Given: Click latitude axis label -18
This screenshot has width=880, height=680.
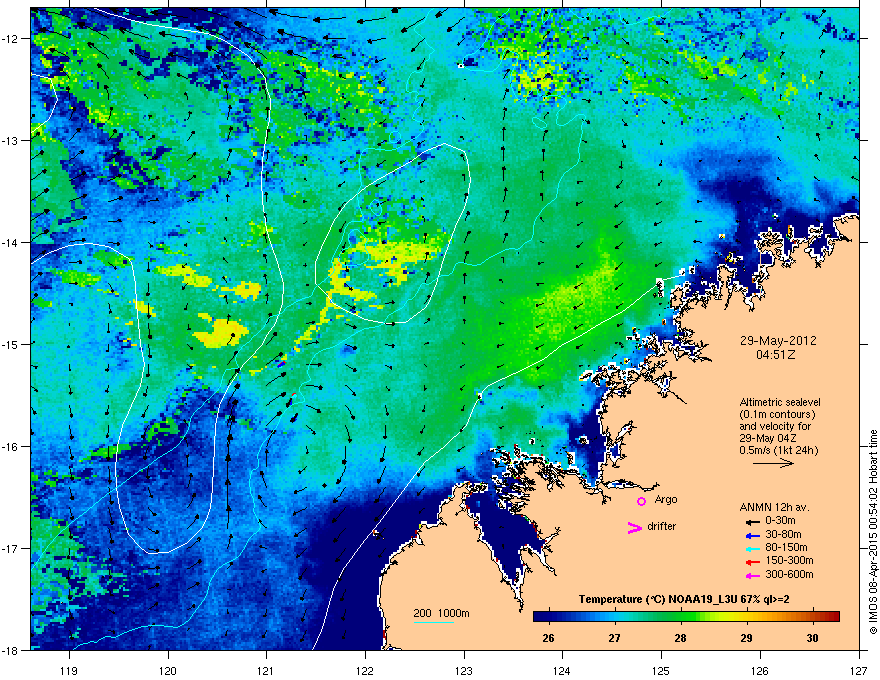Looking at the screenshot, I should click(11, 650).
